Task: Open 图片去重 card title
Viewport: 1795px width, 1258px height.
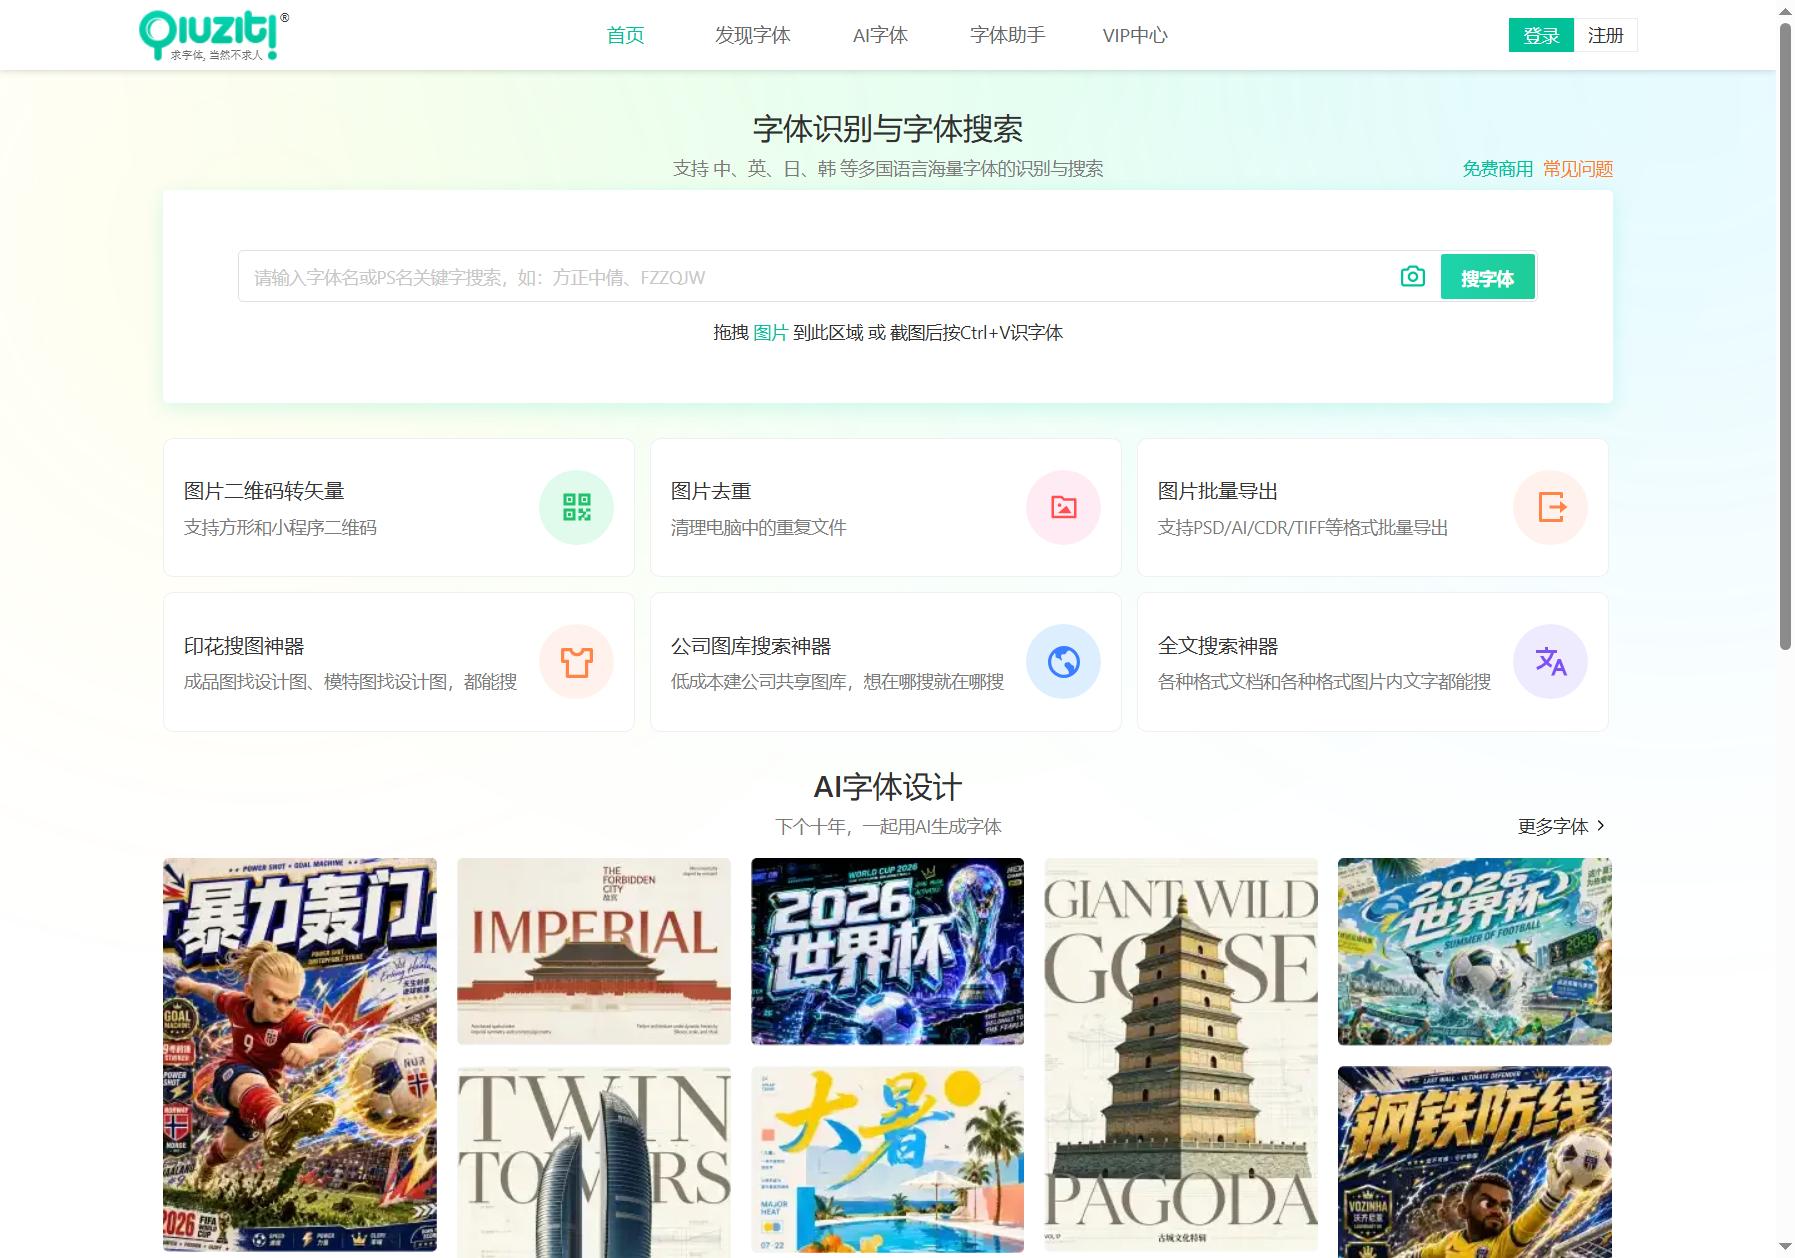Action: [711, 491]
